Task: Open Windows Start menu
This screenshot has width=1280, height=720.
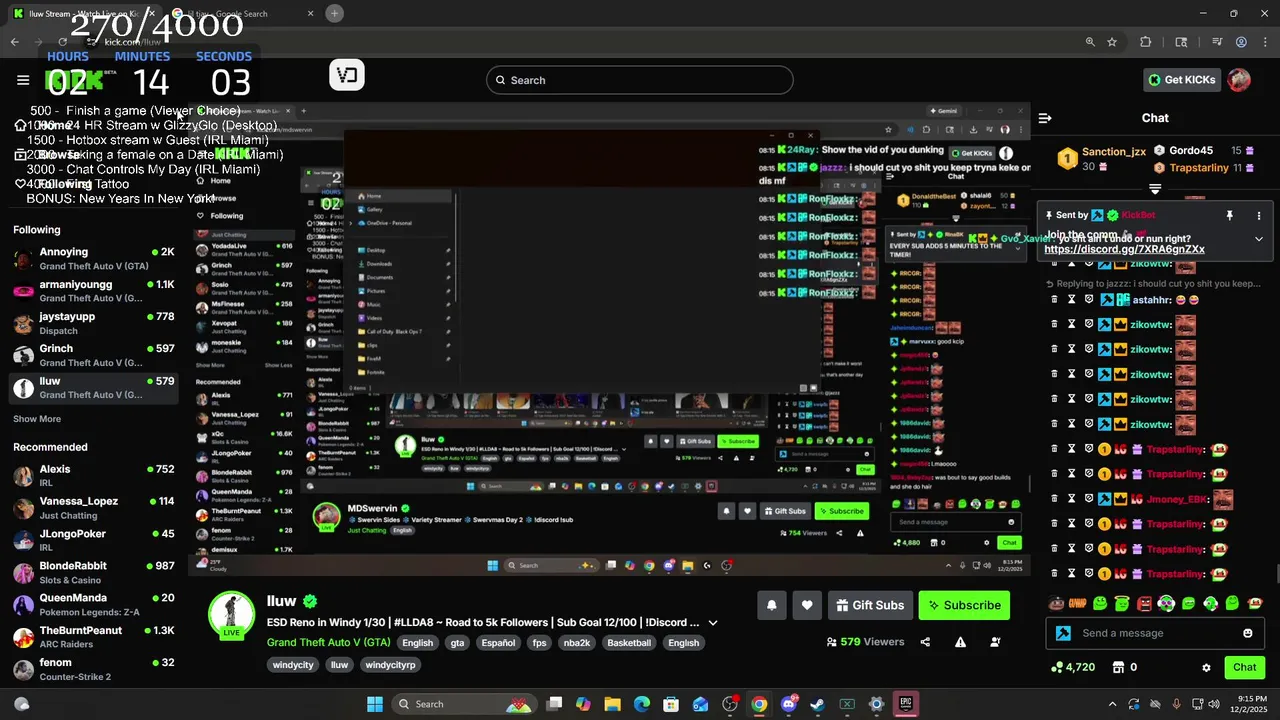Action: pos(375,704)
